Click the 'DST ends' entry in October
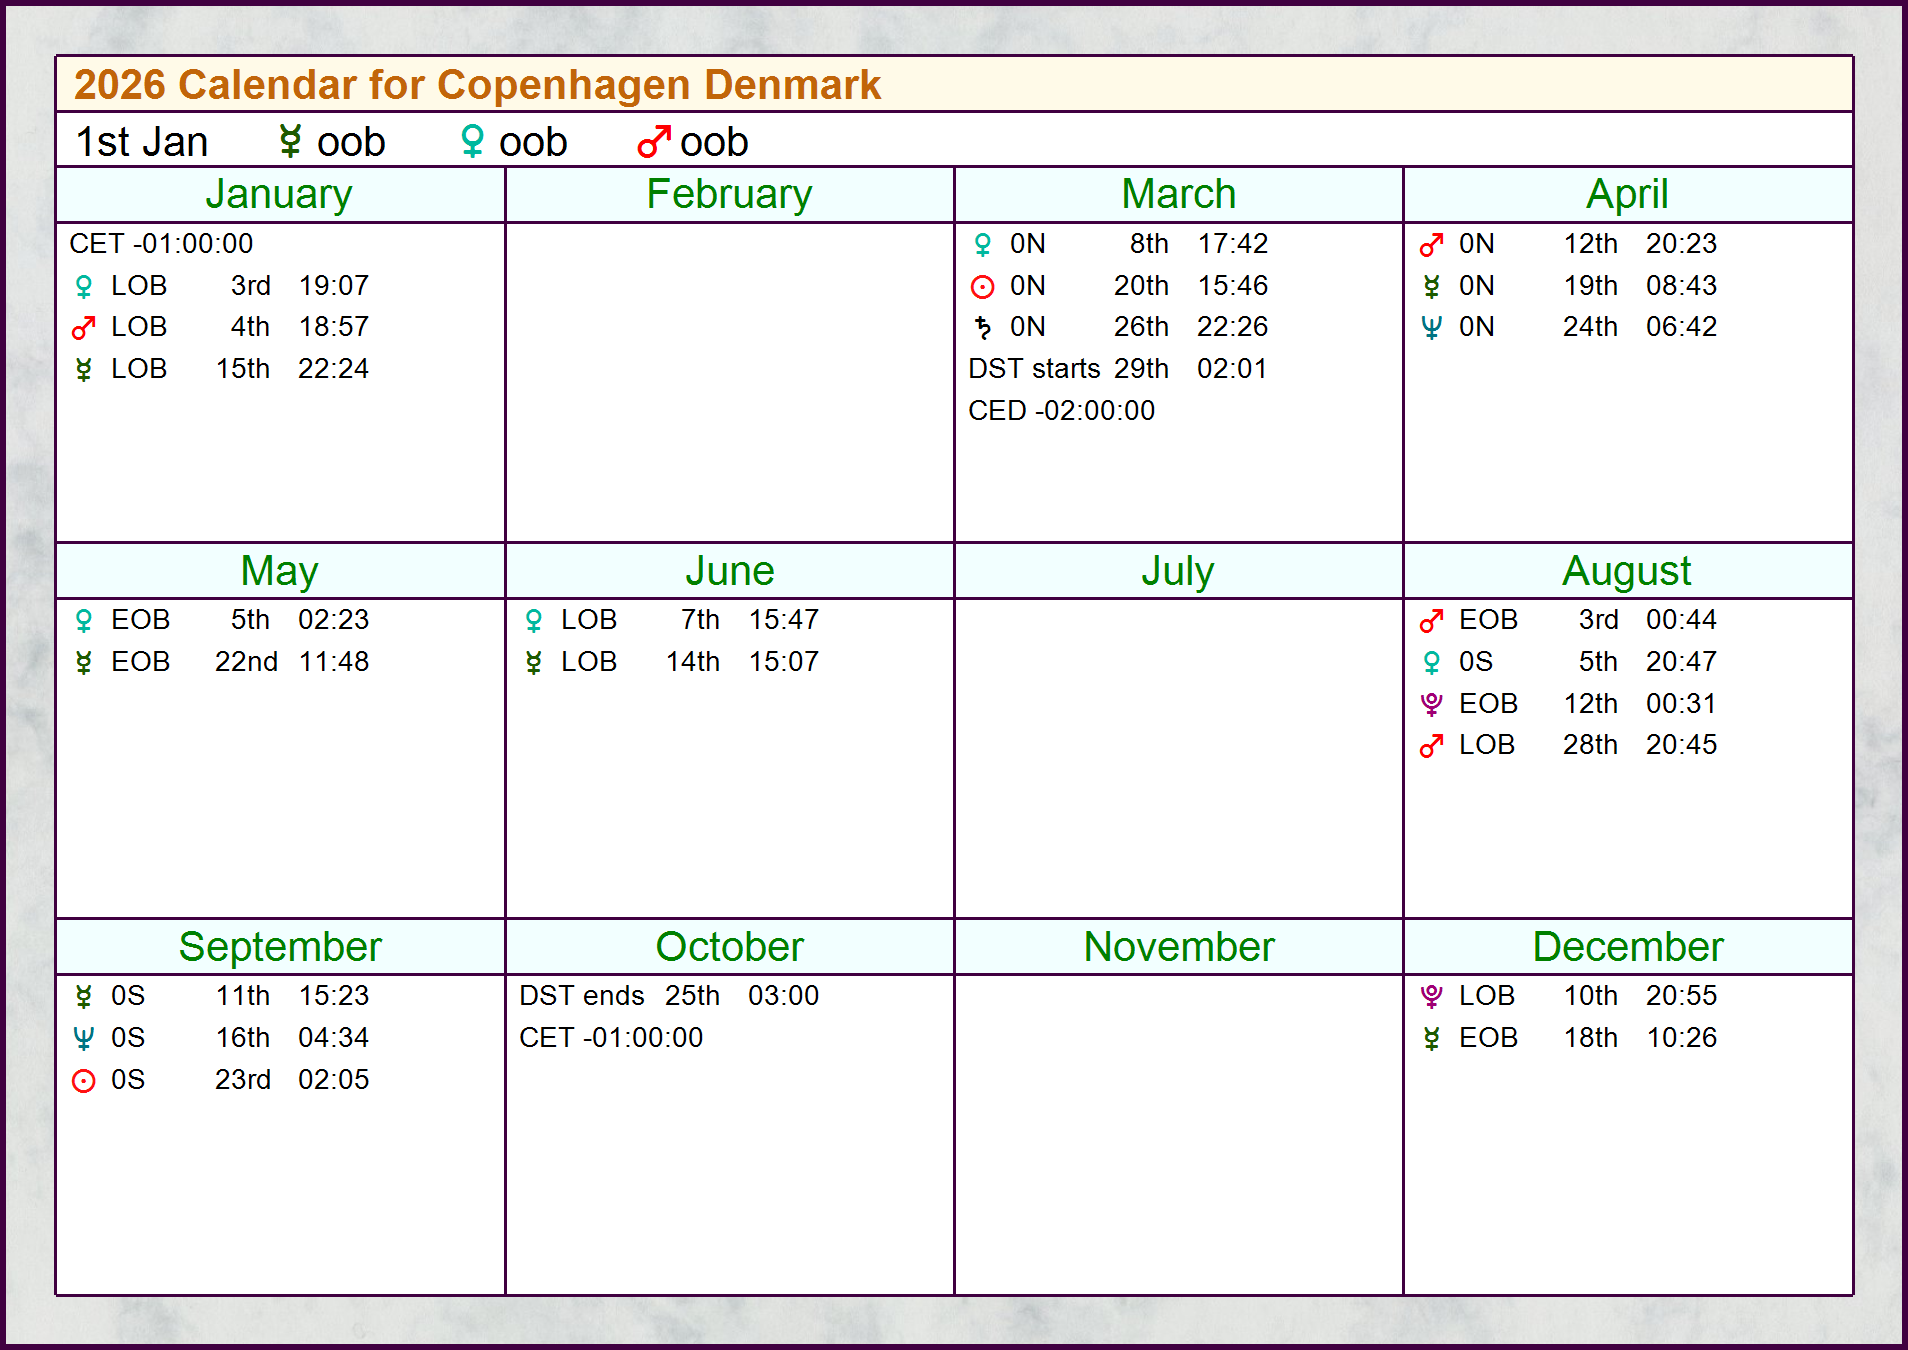The image size is (1908, 1350). pos(581,996)
